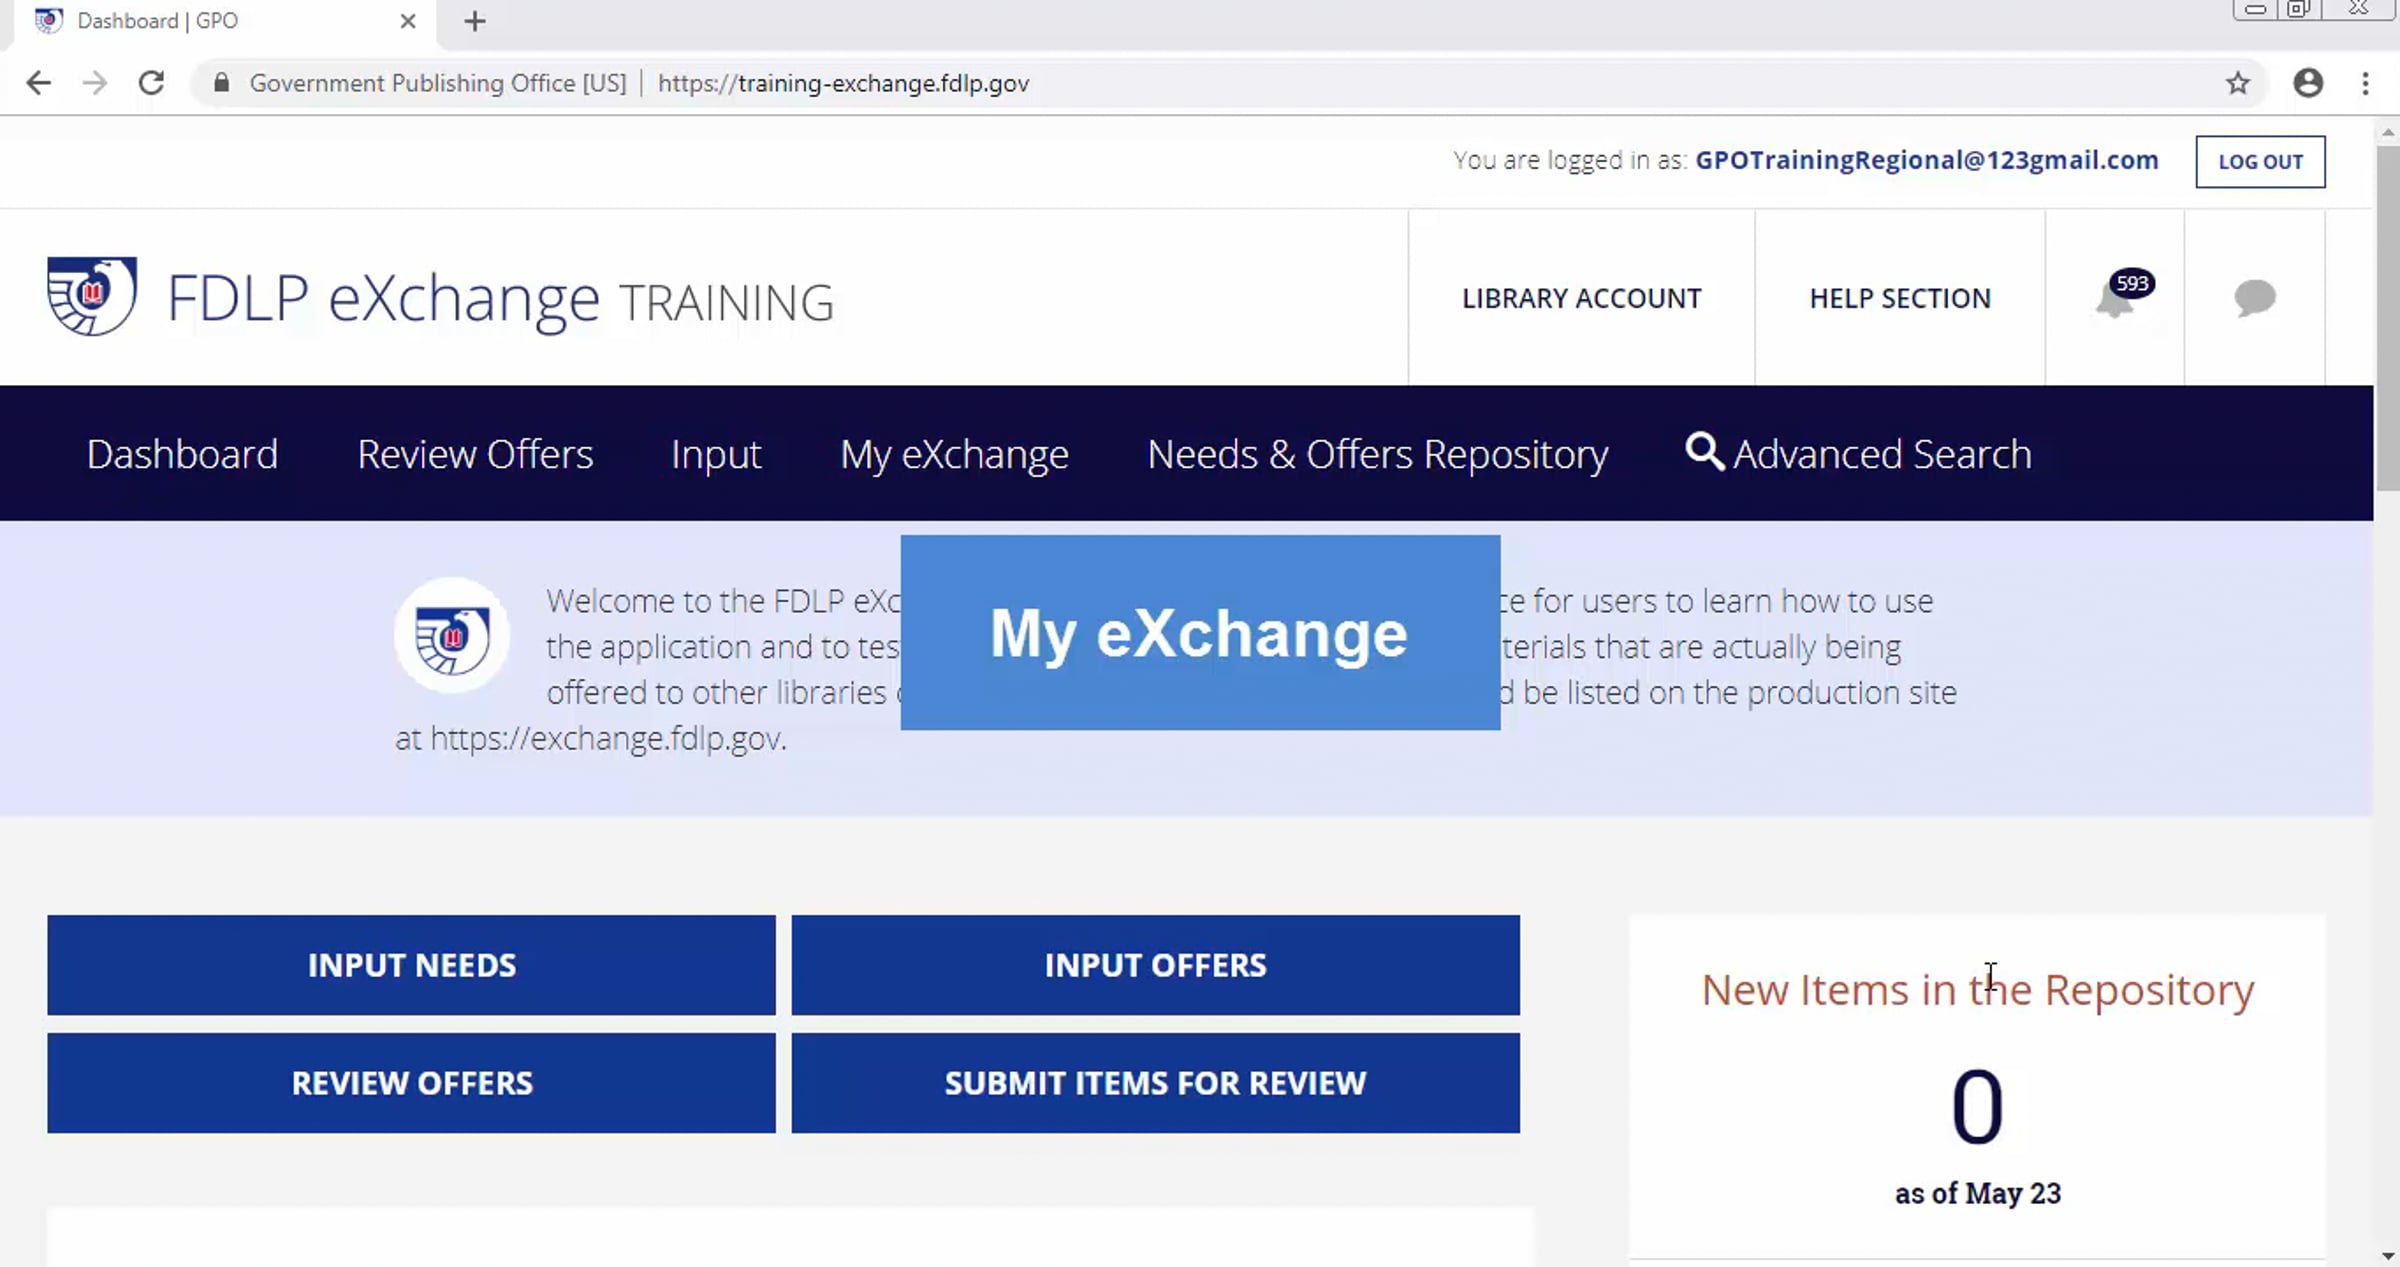Minimize the browser window

point(2255,9)
